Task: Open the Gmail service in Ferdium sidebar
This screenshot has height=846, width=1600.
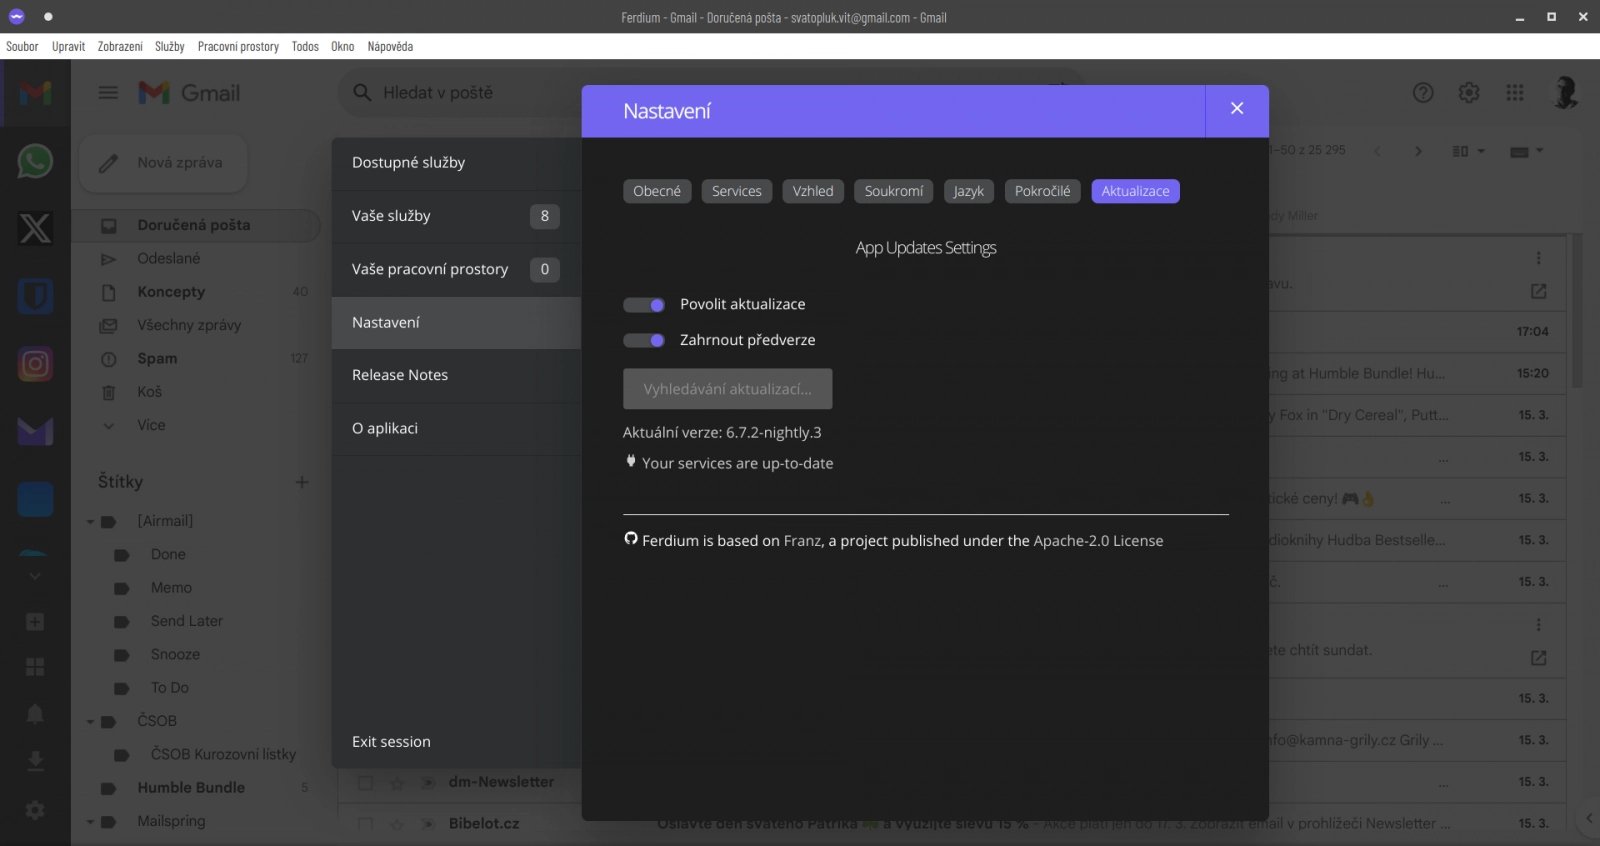Action: (35, 93)
